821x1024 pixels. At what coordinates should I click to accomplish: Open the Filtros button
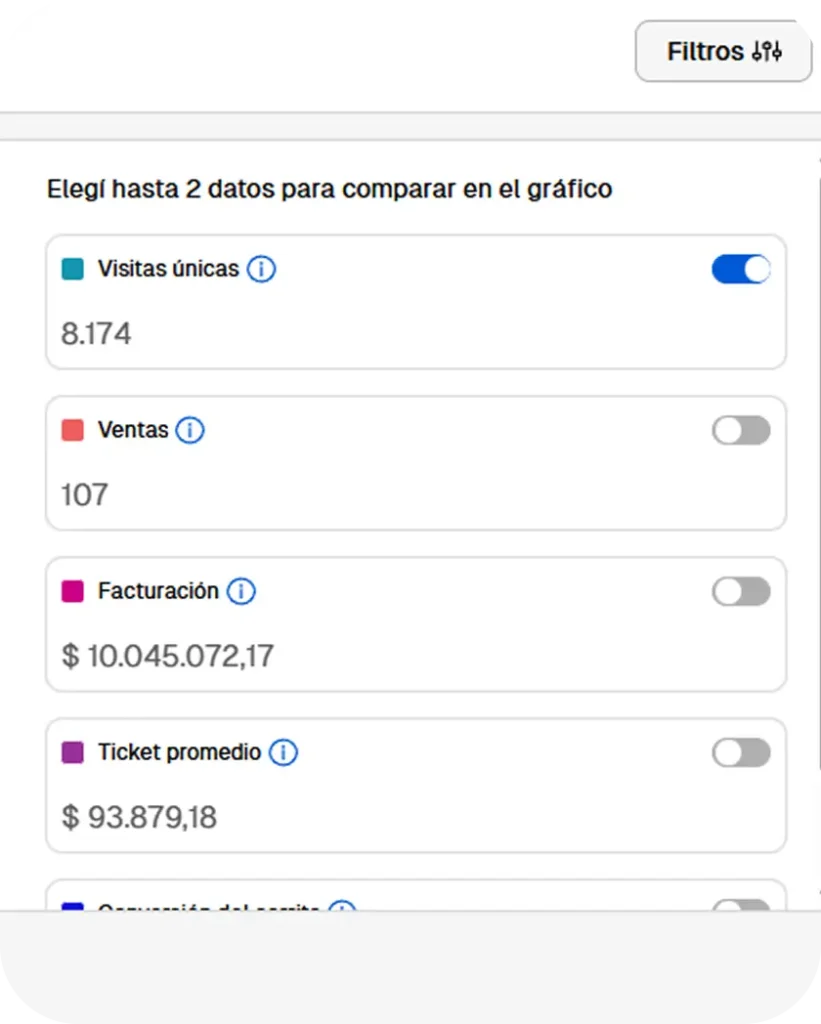pyautogui.click(x=723, y=51)
